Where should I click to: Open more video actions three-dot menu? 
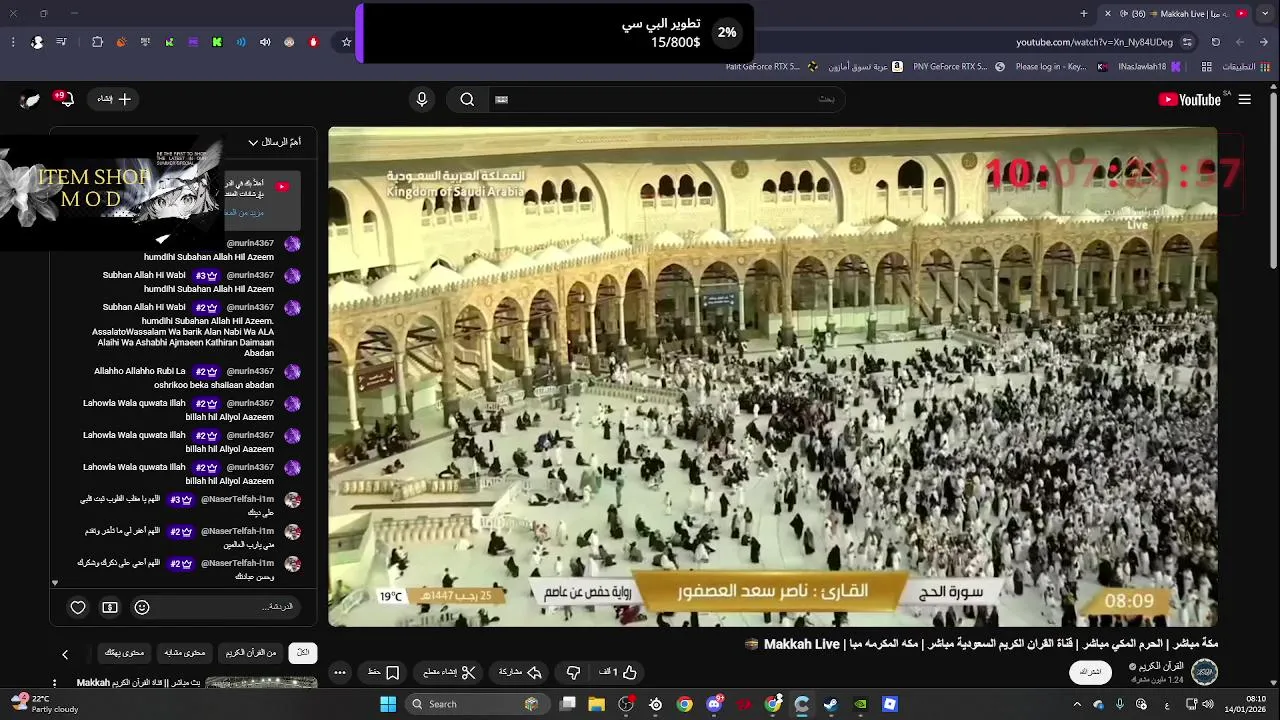tap(340, 672)
